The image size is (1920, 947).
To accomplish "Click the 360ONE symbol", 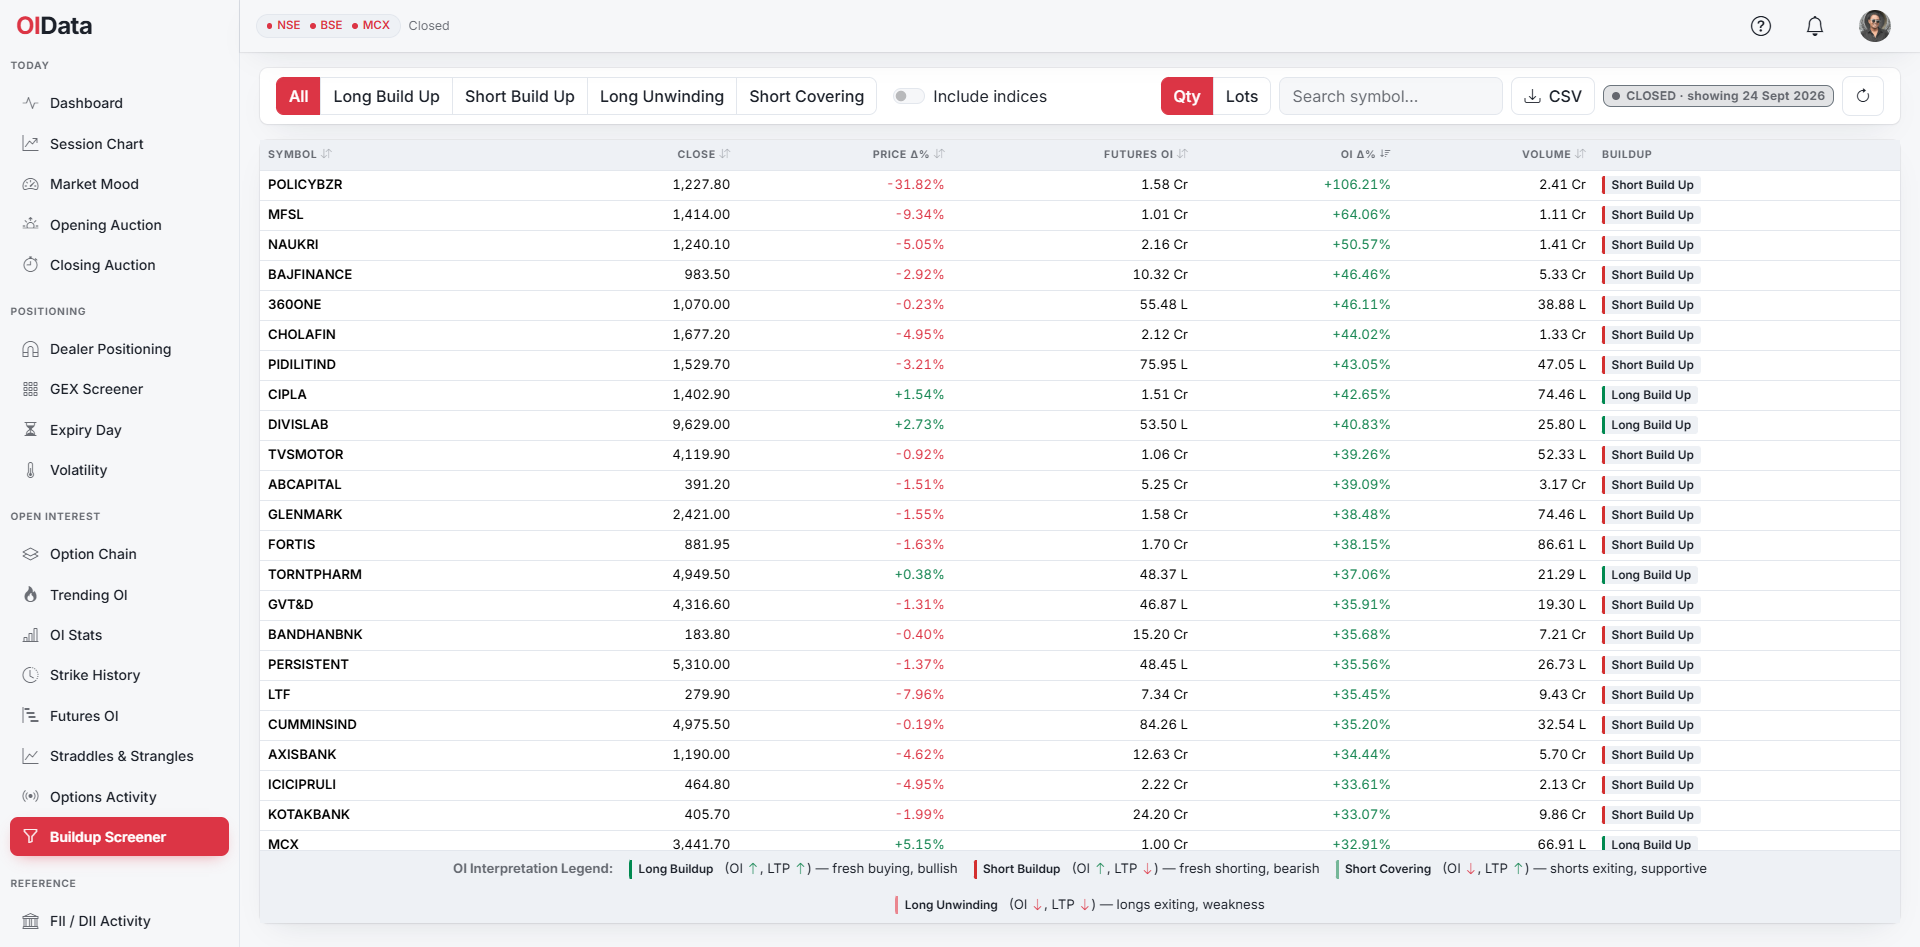I will pos(295,305).
